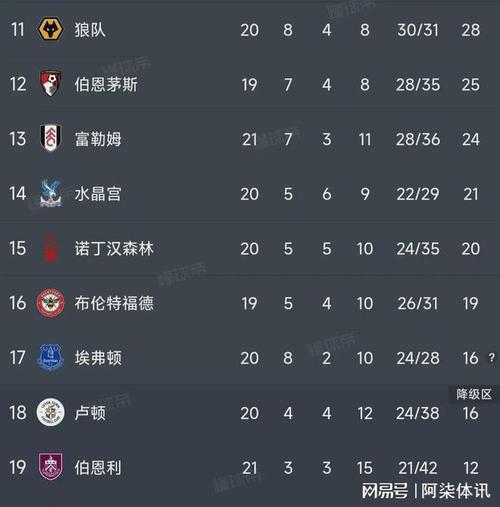Tap the Crystal Palace eagle logo

tap(51, 193)
